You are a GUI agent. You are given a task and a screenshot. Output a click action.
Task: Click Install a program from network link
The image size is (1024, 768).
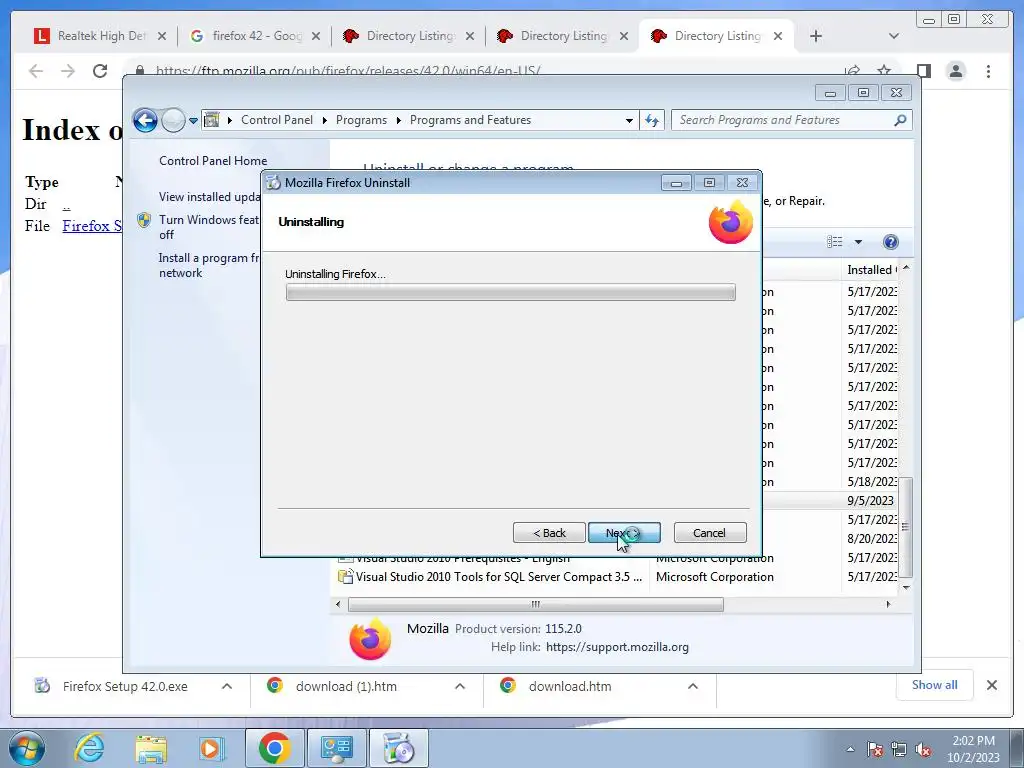[x=209, y=265]
